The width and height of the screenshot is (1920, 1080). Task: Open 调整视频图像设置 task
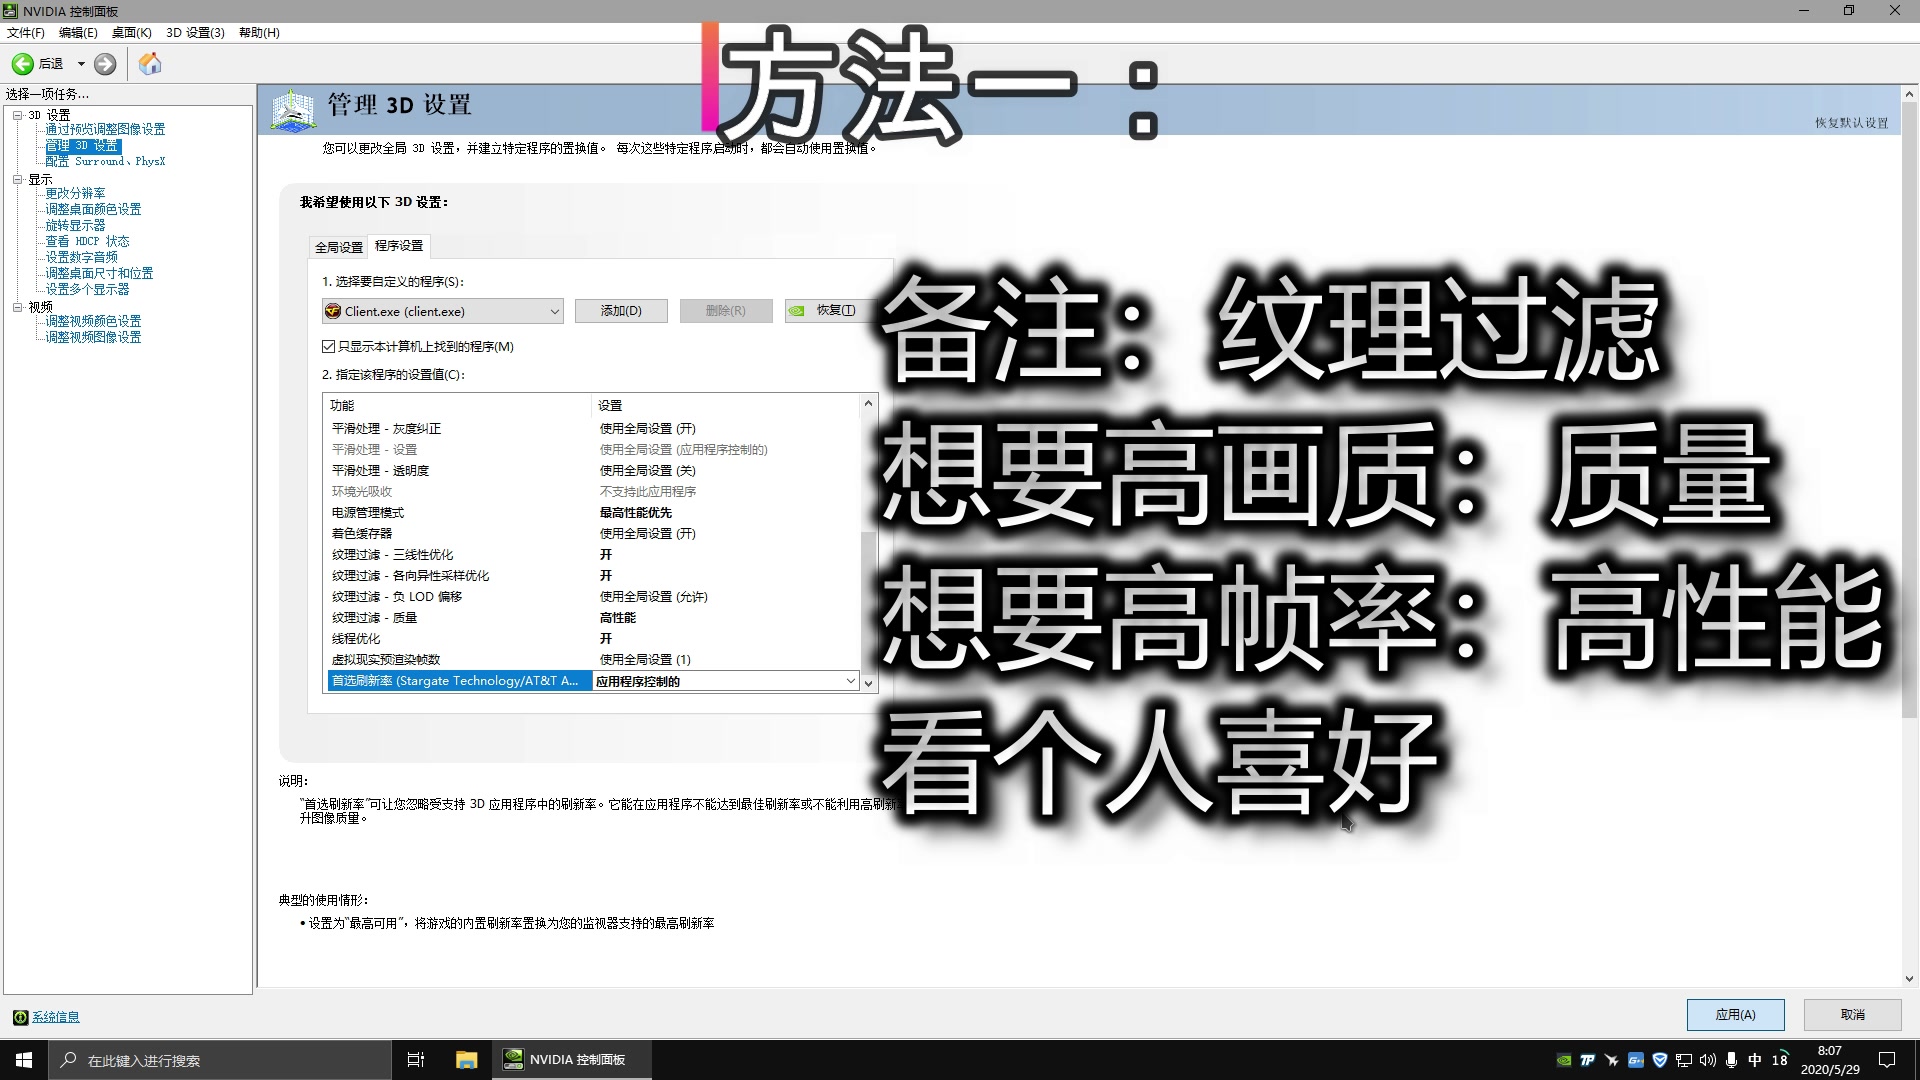pyautogui.click(x=93, y=337)
